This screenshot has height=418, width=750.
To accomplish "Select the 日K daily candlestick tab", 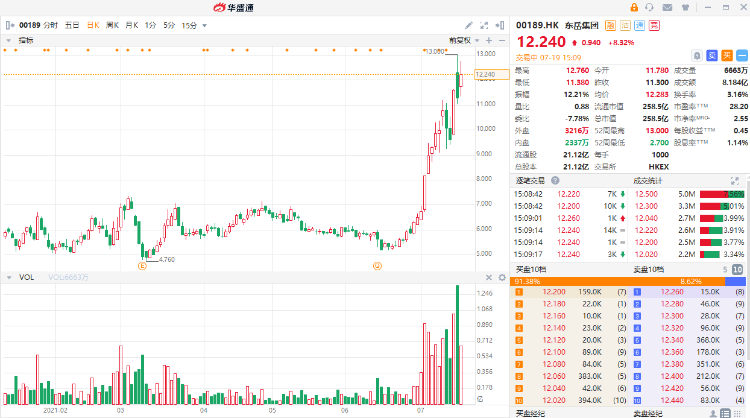I will click(x=93, y=25).
